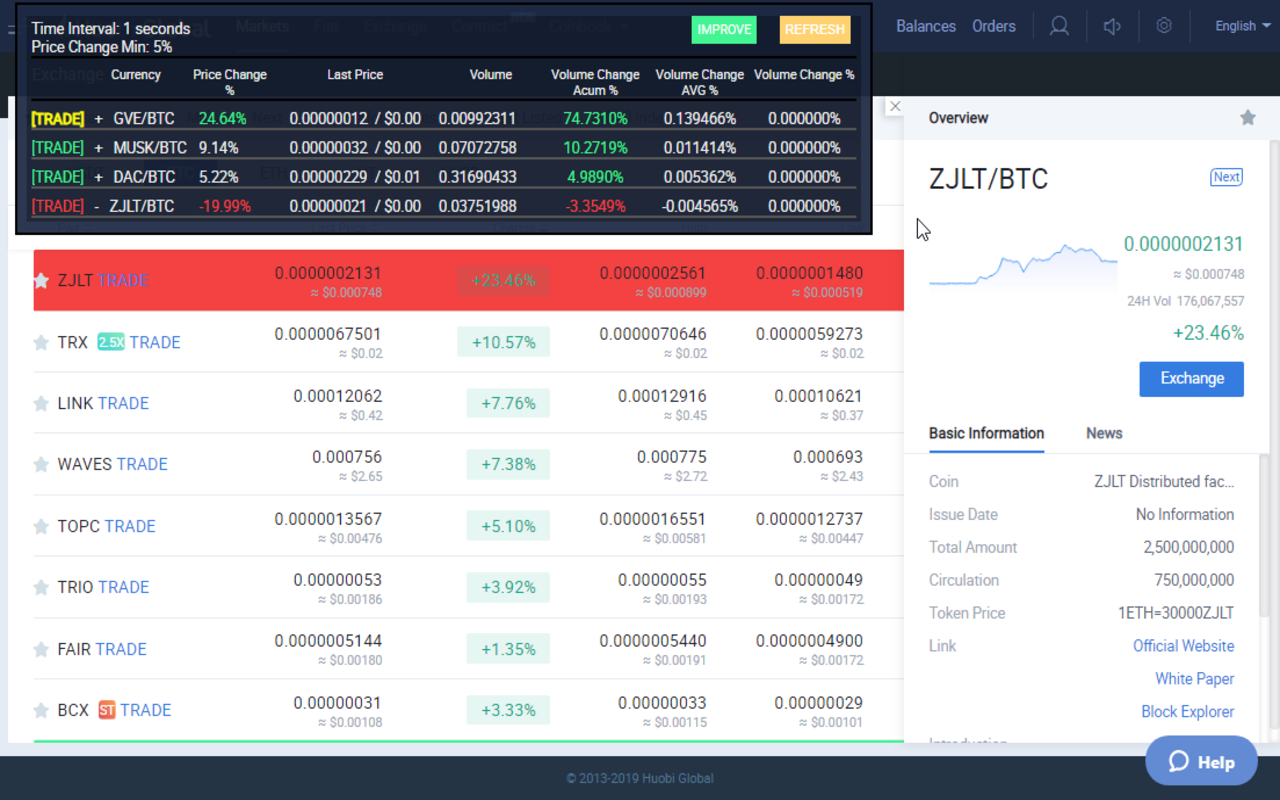The width and height of the screenshot is (1280, 800).
Task: Open the Block Explorer link
Action: (x=1187, y=712)
